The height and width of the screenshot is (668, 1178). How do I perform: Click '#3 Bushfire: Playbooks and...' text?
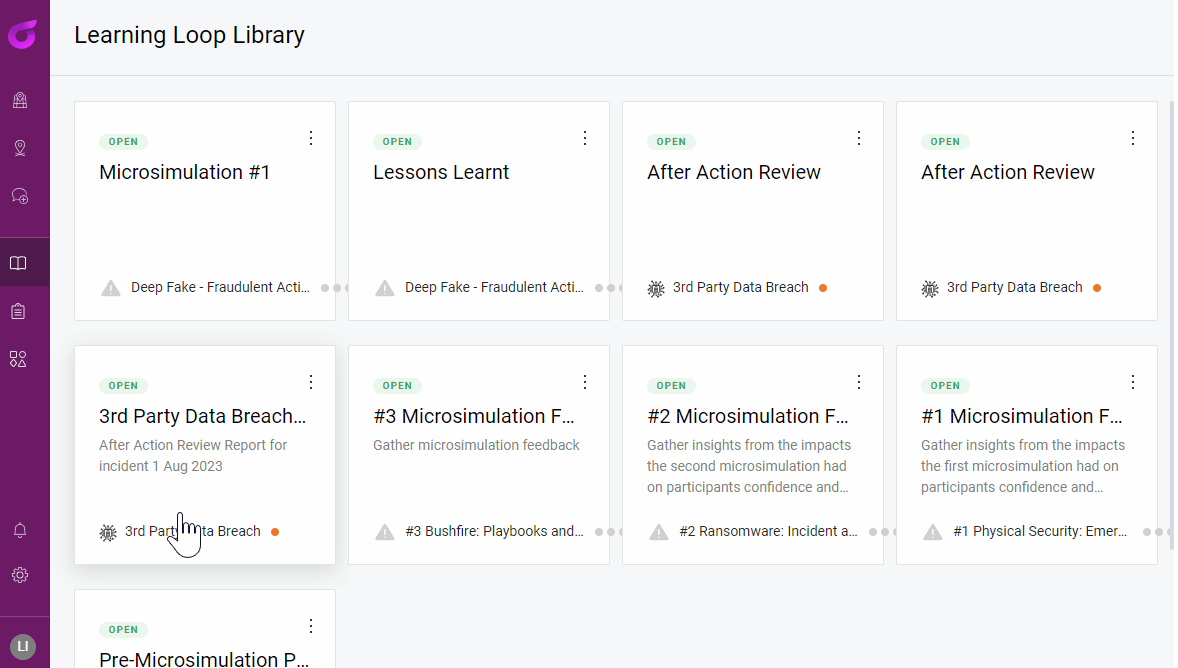(x=494, y=531)
